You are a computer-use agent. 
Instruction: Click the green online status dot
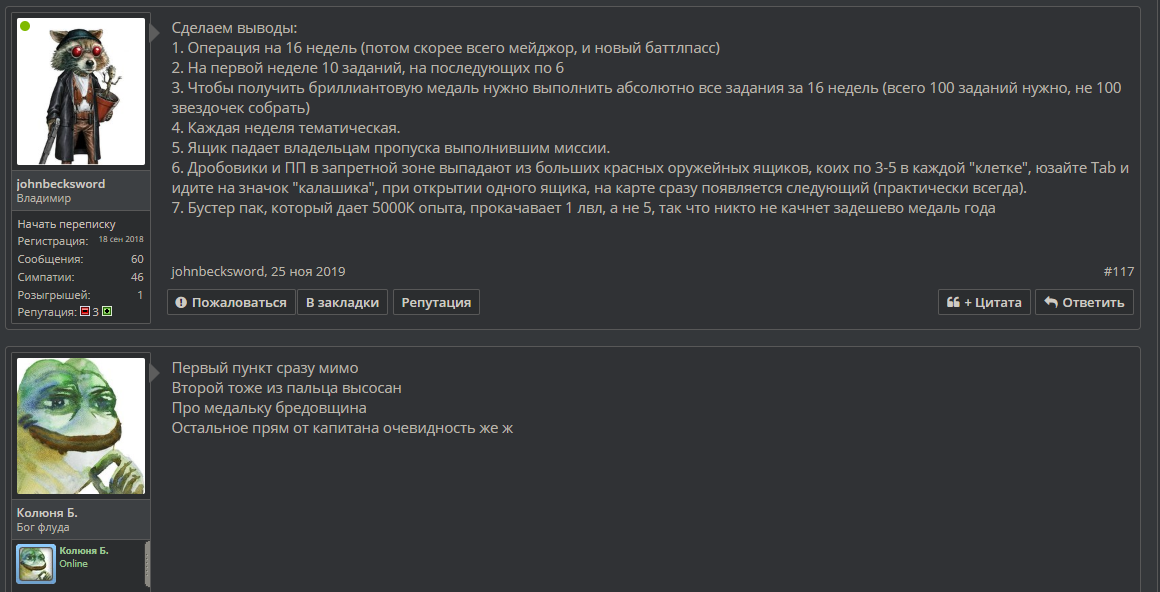[x=25, y=27]
